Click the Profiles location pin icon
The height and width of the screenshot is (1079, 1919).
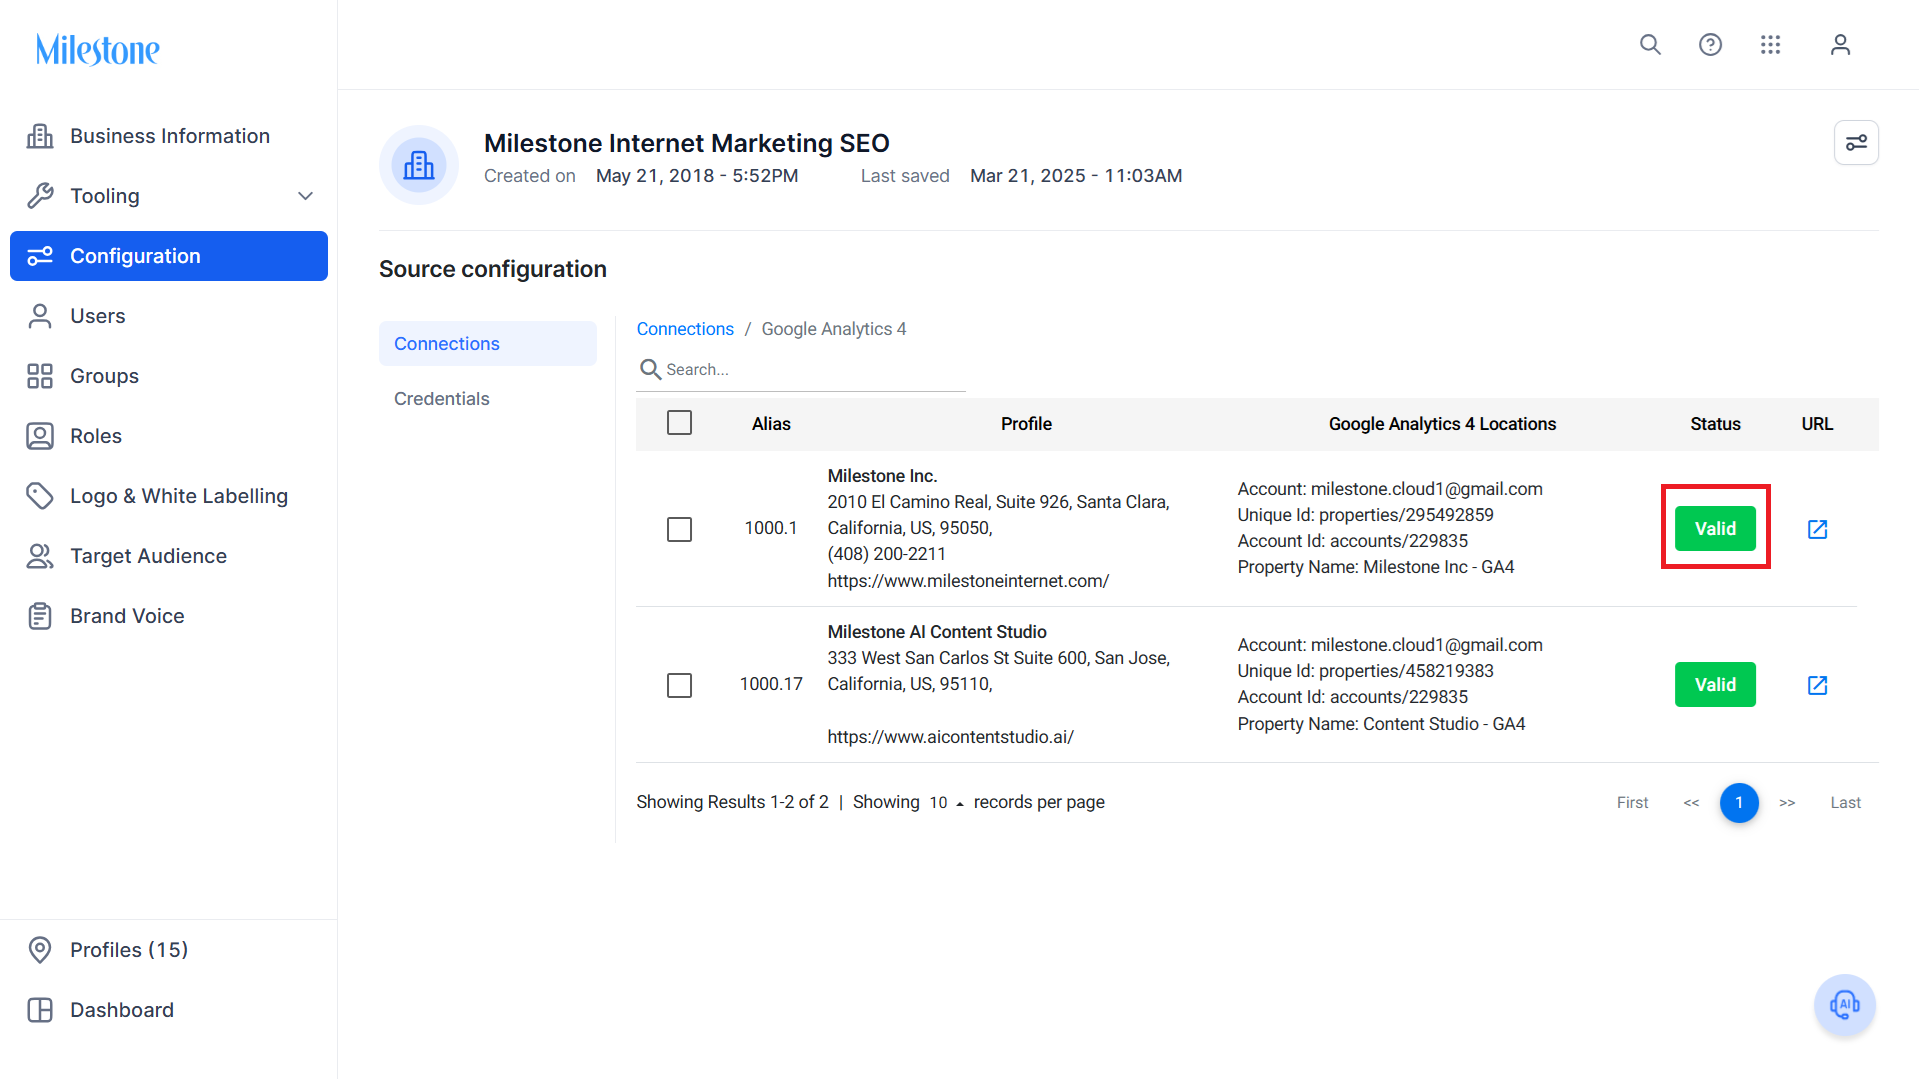pos(40,950)
